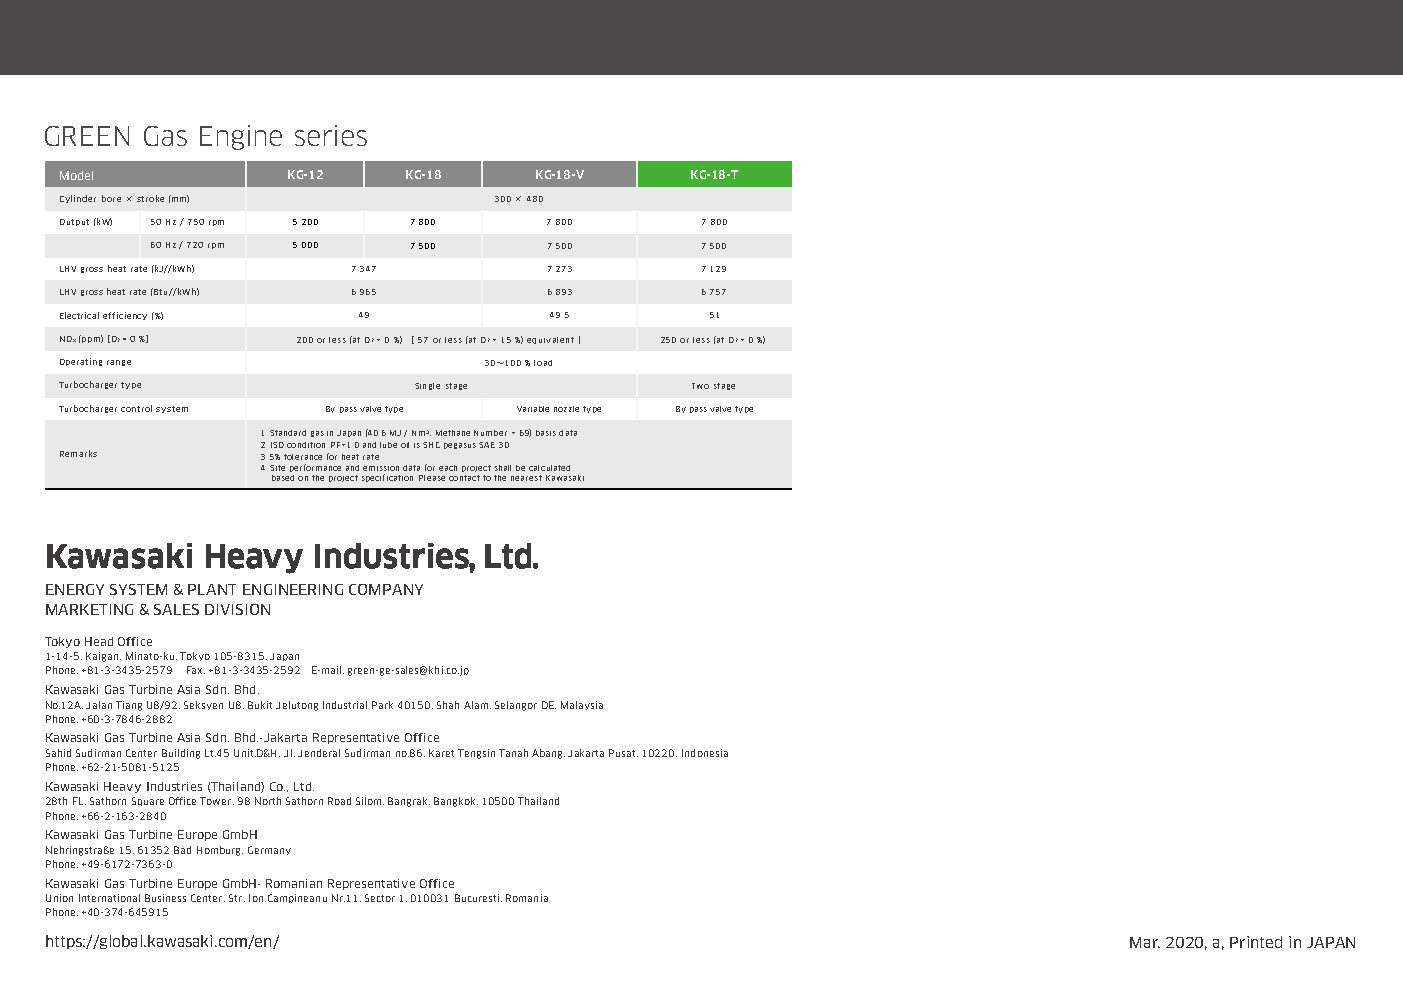Image resolution: width=1403 pixels, height=992 pixels.
Task: Click the 'GREEN Gas Engine series' heading
Action: pos(206,136)
